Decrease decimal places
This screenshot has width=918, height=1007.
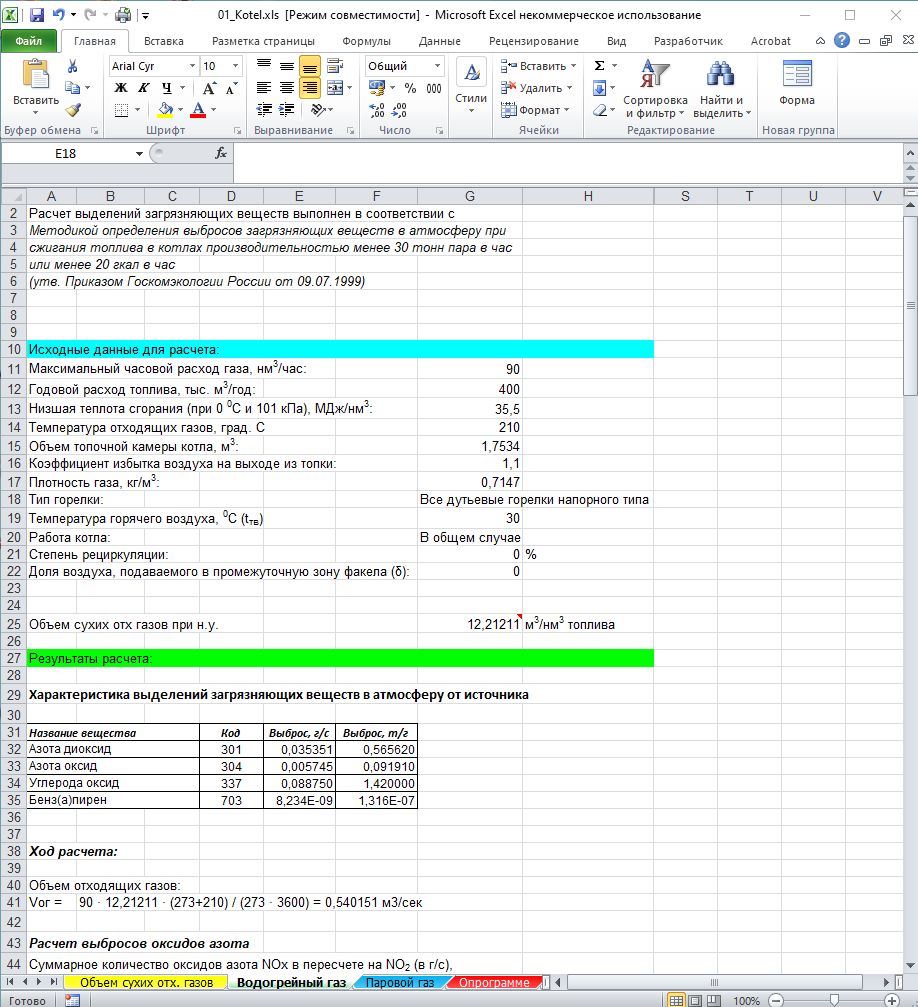400,110
